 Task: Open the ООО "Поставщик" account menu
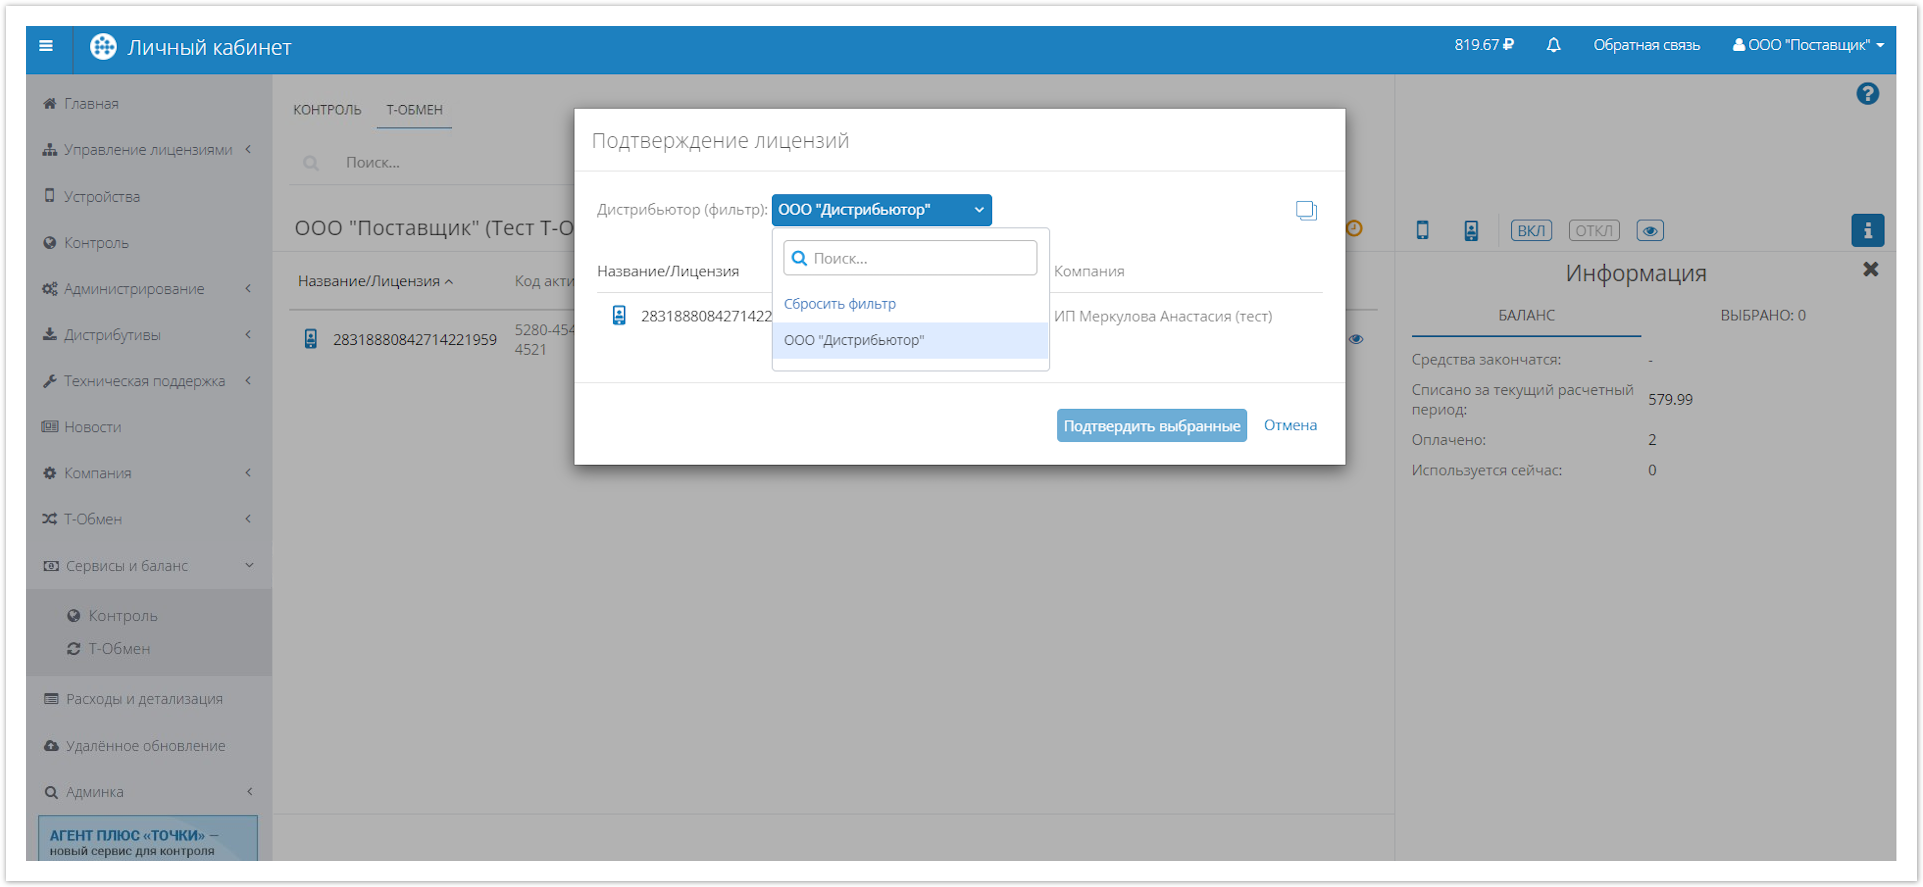click(x=1808, y=45)
